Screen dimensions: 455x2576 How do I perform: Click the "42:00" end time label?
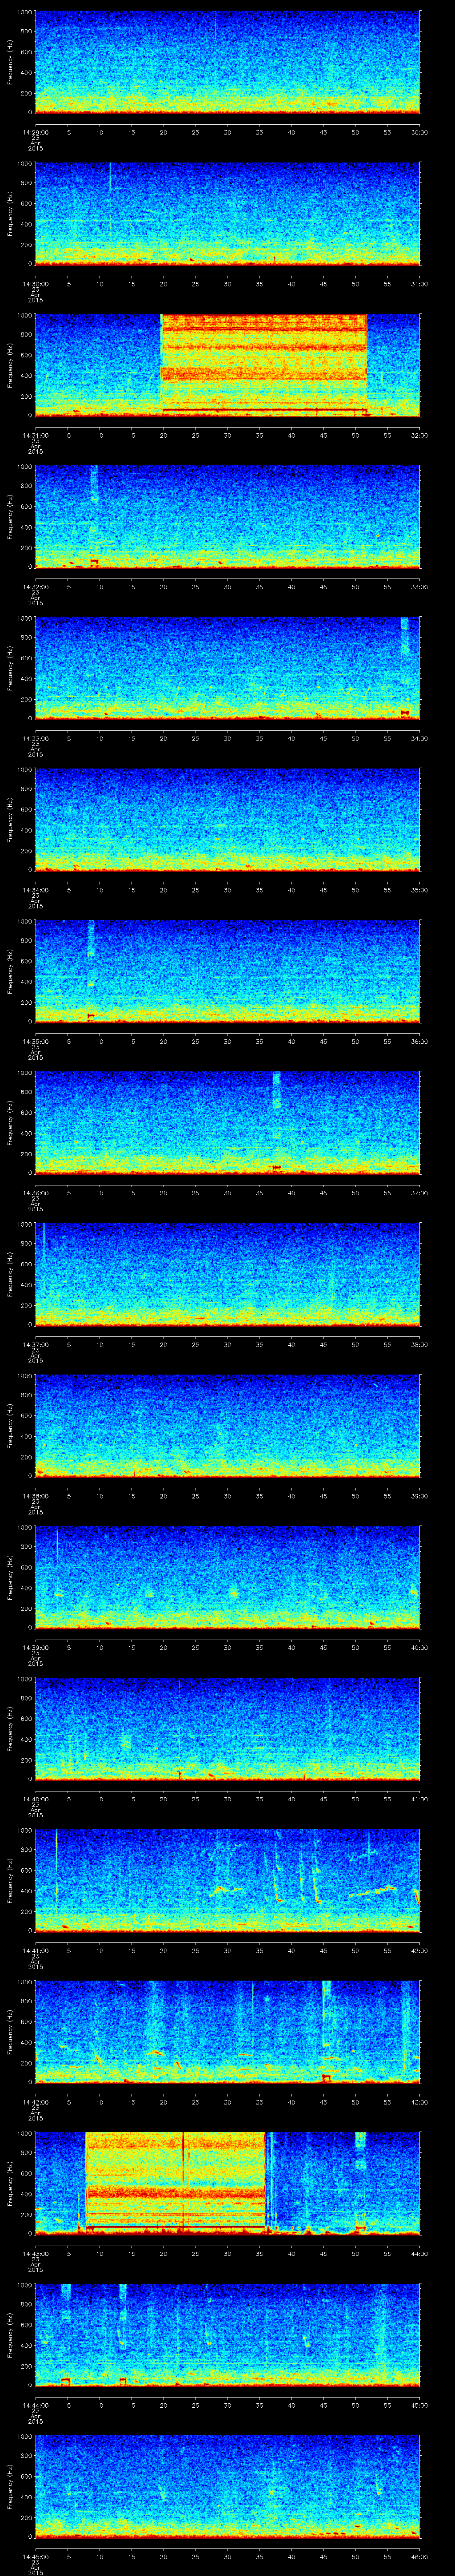point(420,1951)
